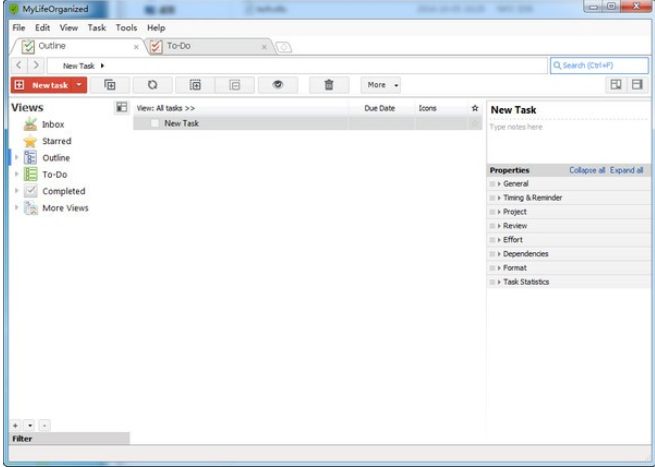The width and height of the screenshot is (655, 467).
Task: Expand the More Views tree node
Action: point(17,208)
